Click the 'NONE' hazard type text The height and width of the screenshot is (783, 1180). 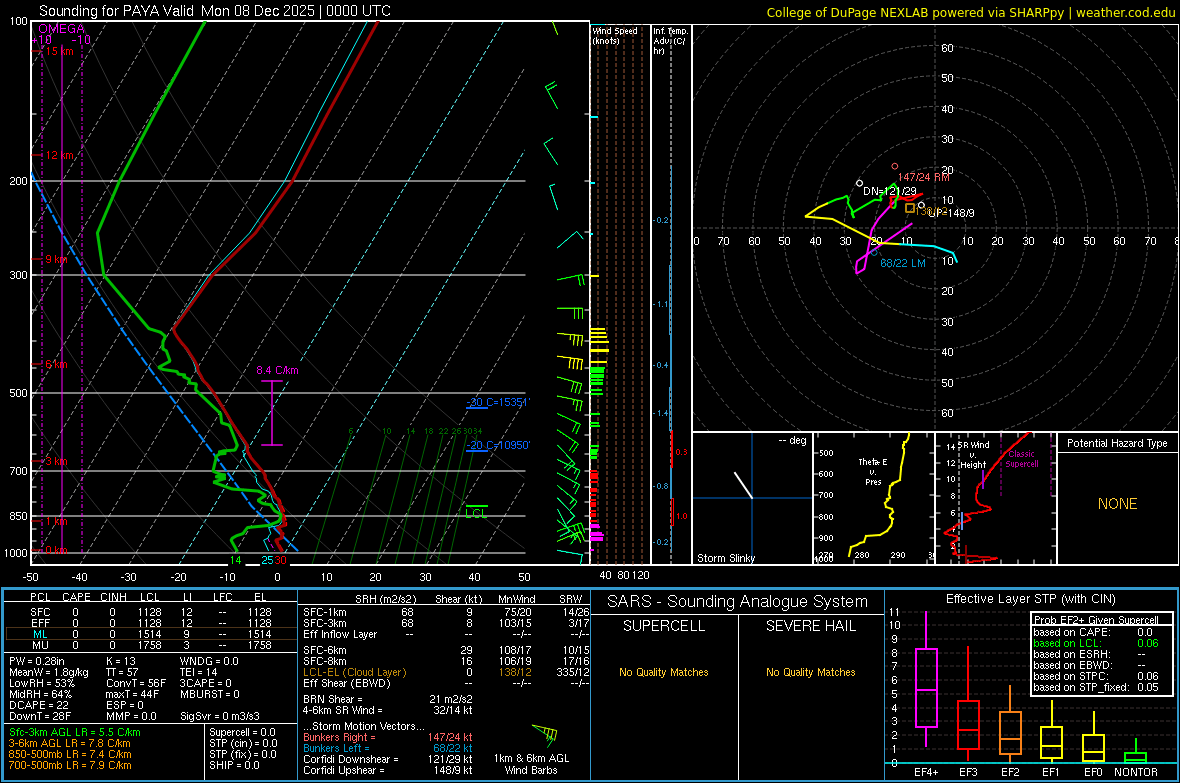pos(1117,504)
